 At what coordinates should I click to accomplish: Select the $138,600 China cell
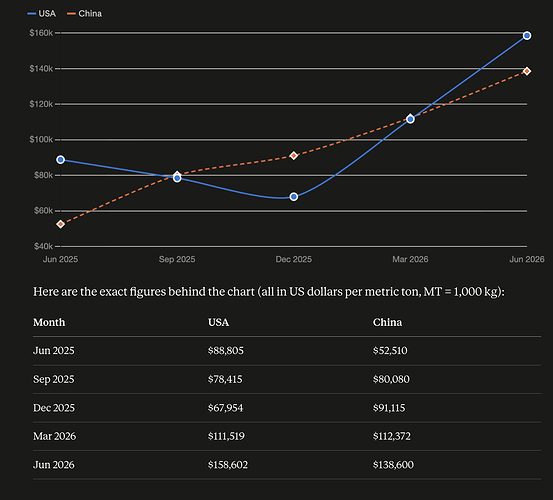point(393,465)
